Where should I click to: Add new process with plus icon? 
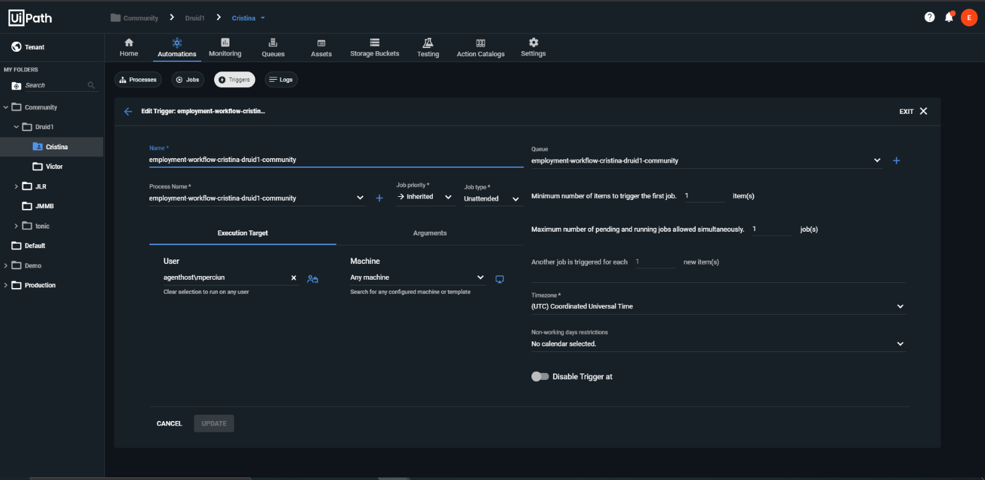(x=379, y=199)
